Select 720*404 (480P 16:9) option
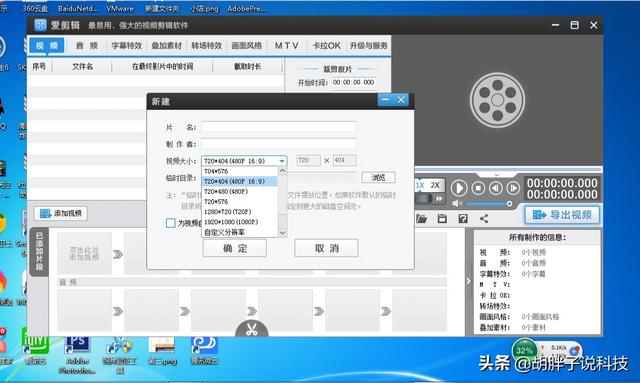The image size is (640, 383). (x=240, y=181)
